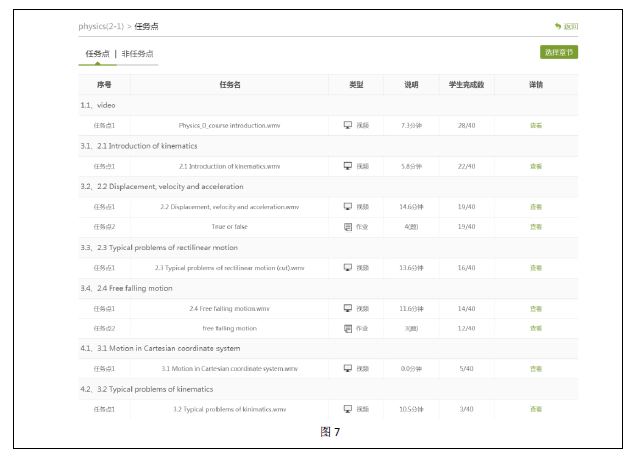This screenshot has width=634, height=461.
Task: Click video icon for 2.1 Introduction of kinematics.wmv
Action: click(348, 166)
